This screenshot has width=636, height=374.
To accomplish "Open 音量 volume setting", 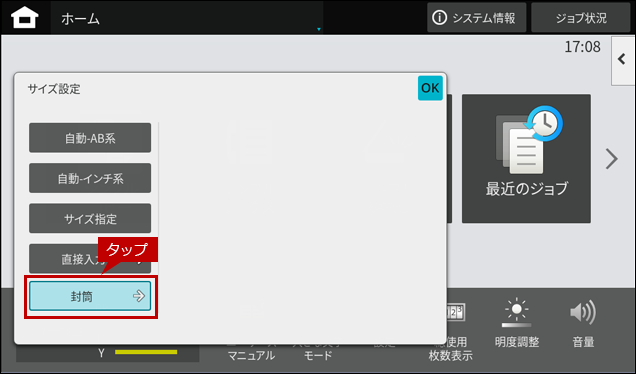I will point(583,324).
